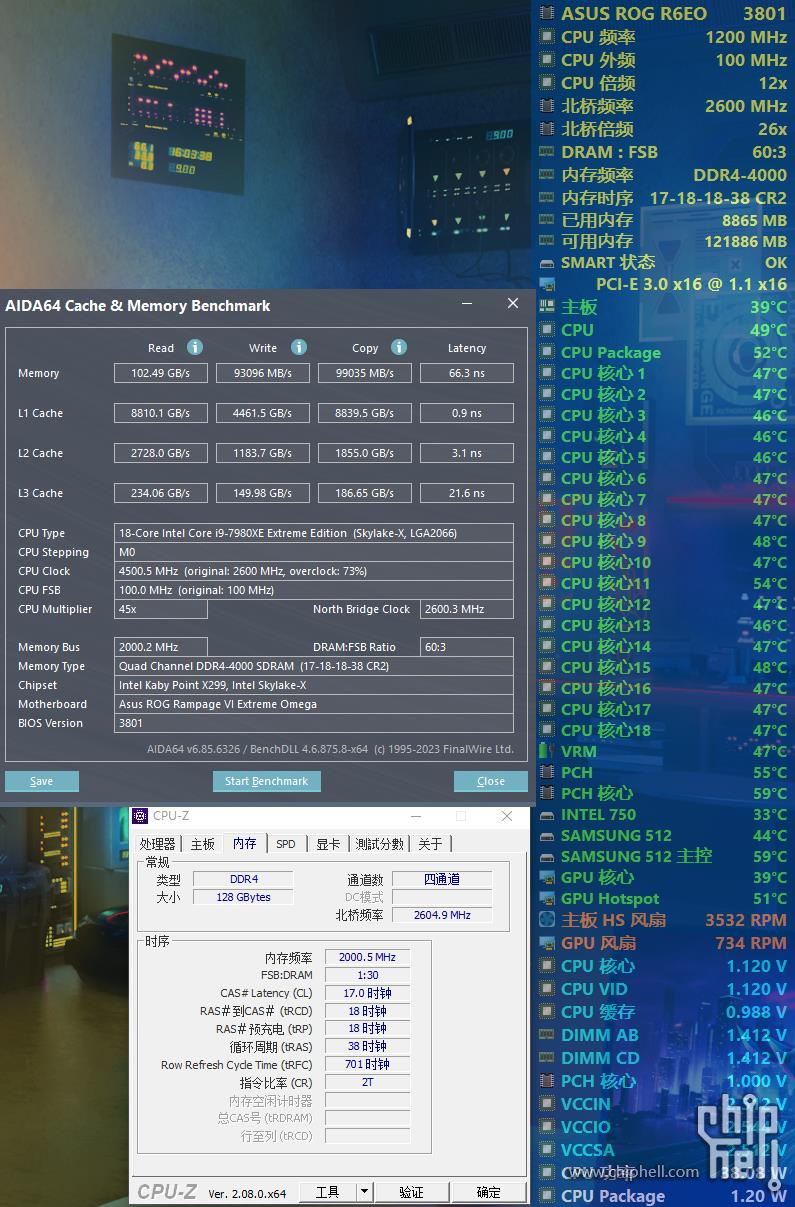
Task: Click the icon beside ASUS ROG R6EO
Action: 547,13
